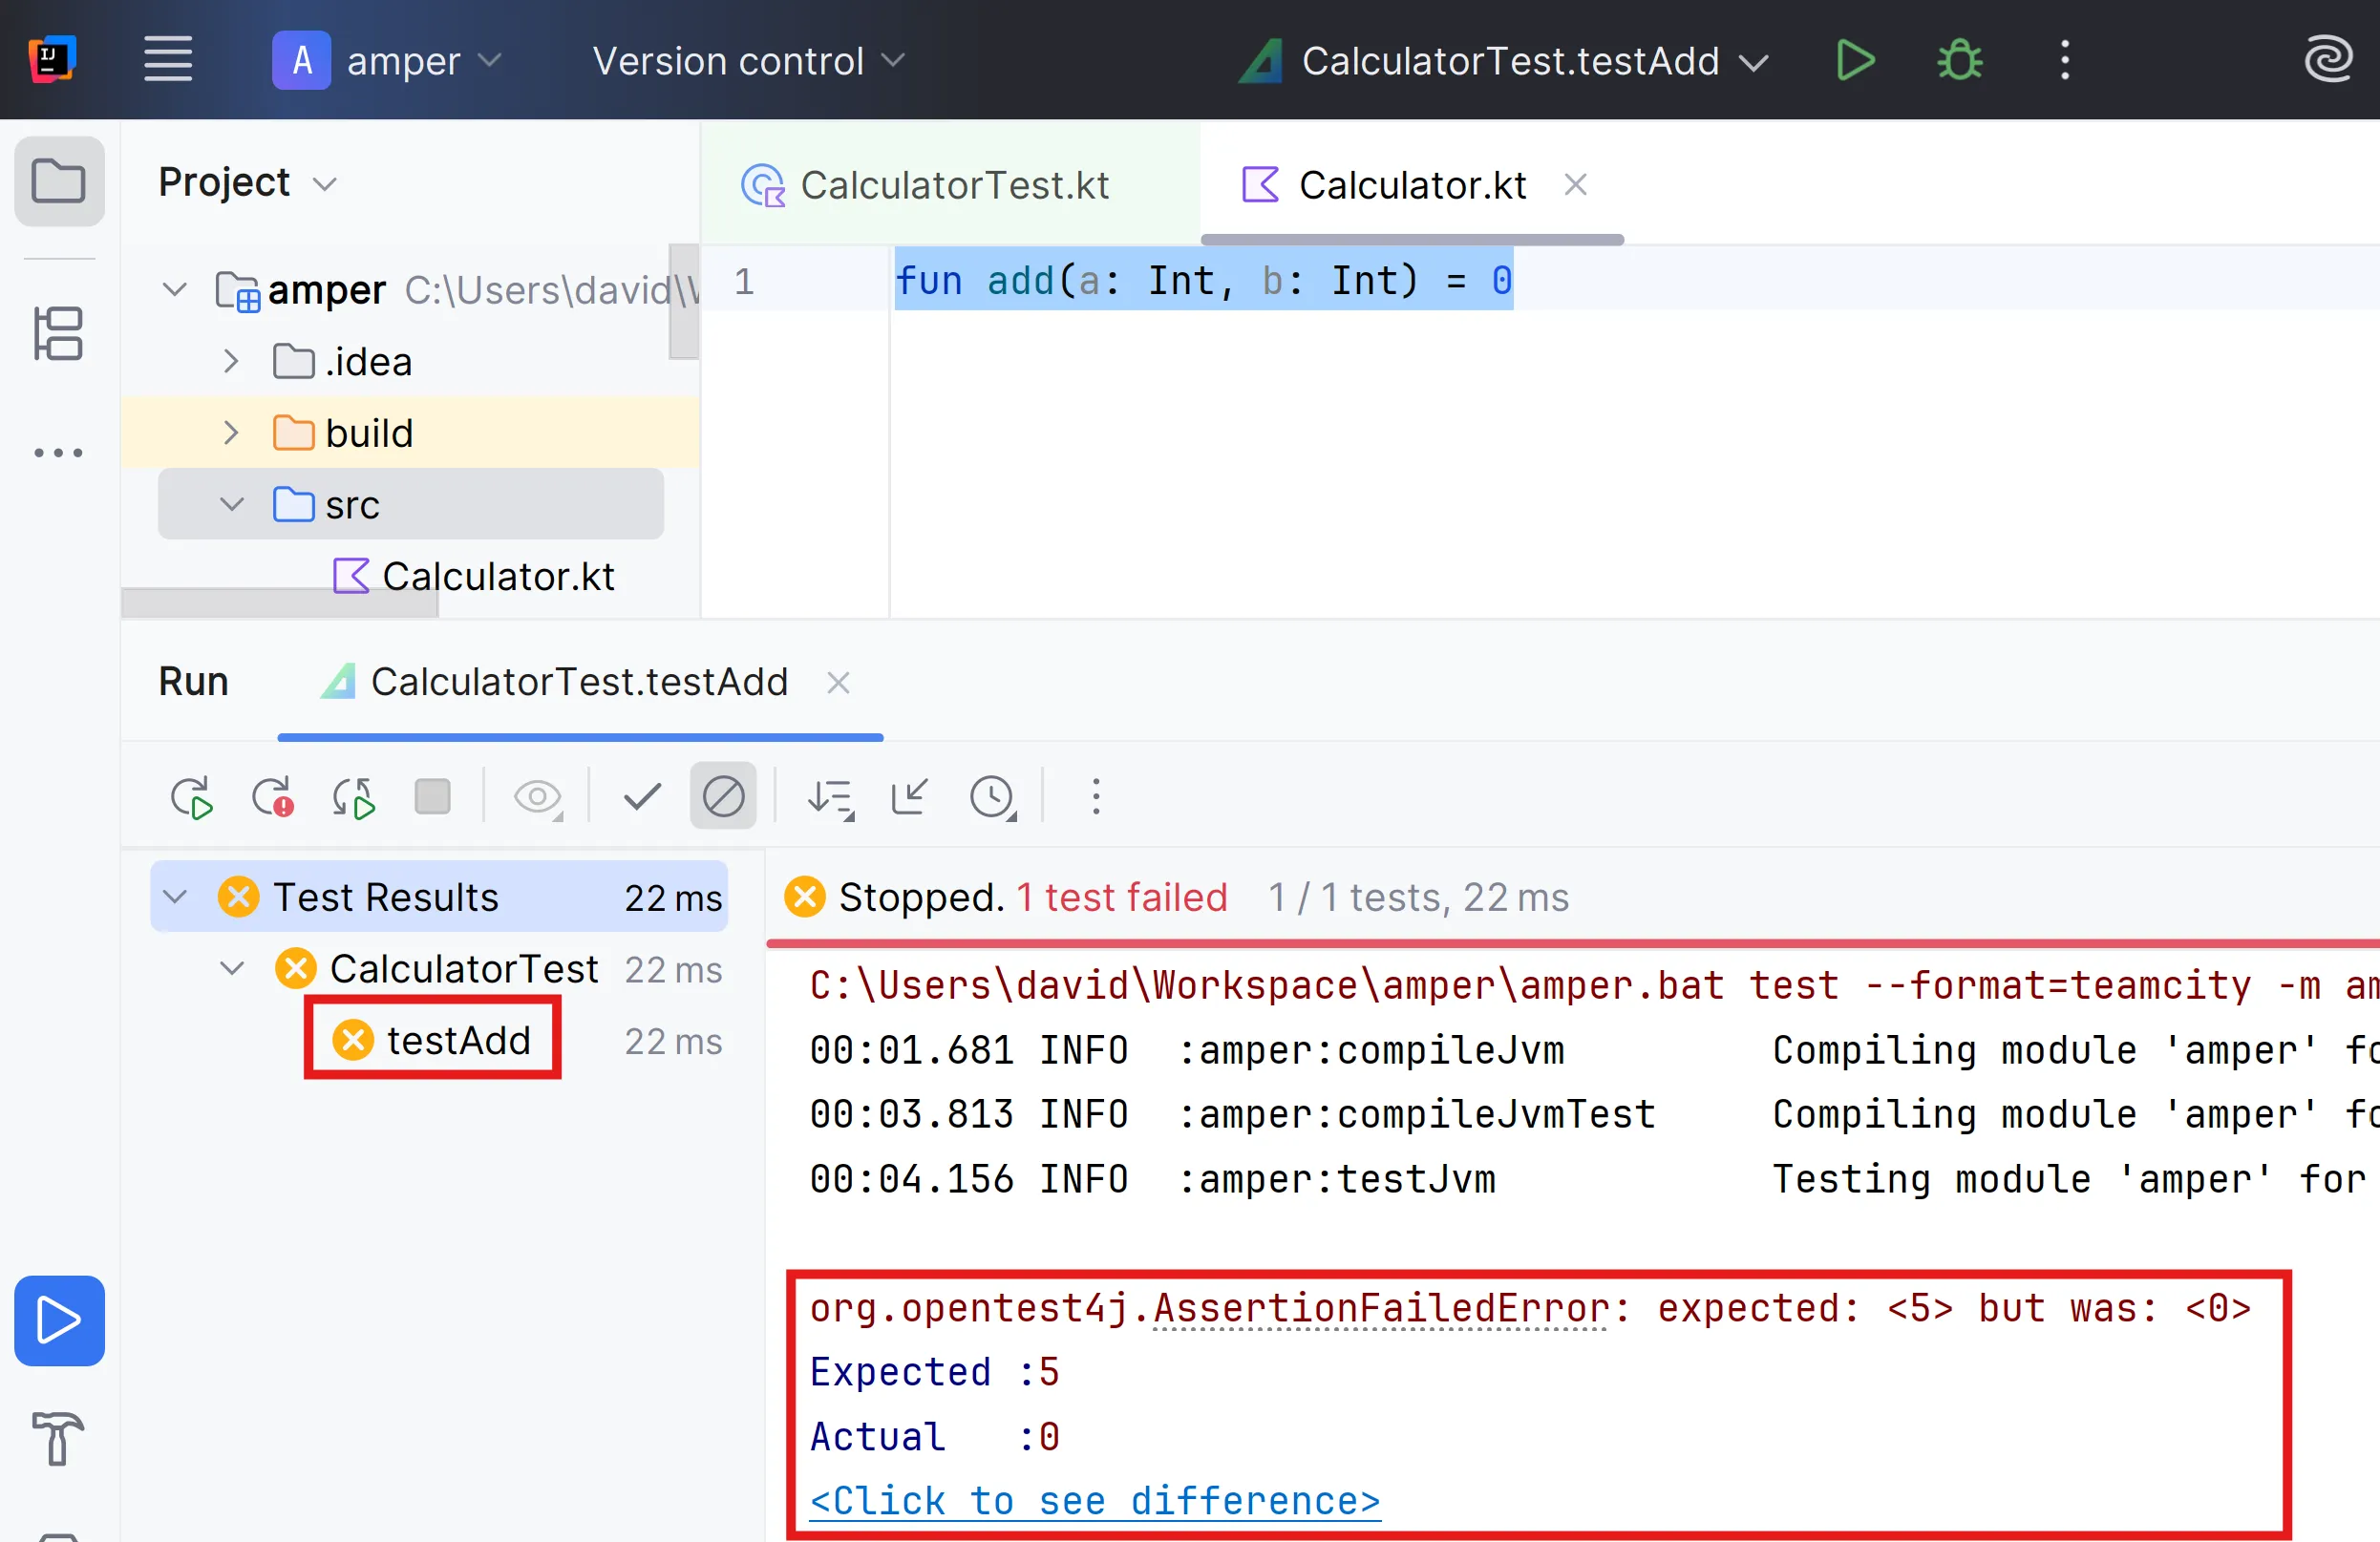Image resolution: width=2380 pixels, height=1542 pixels.
Task: Click the Rerun tests icon
Action: 190,797
